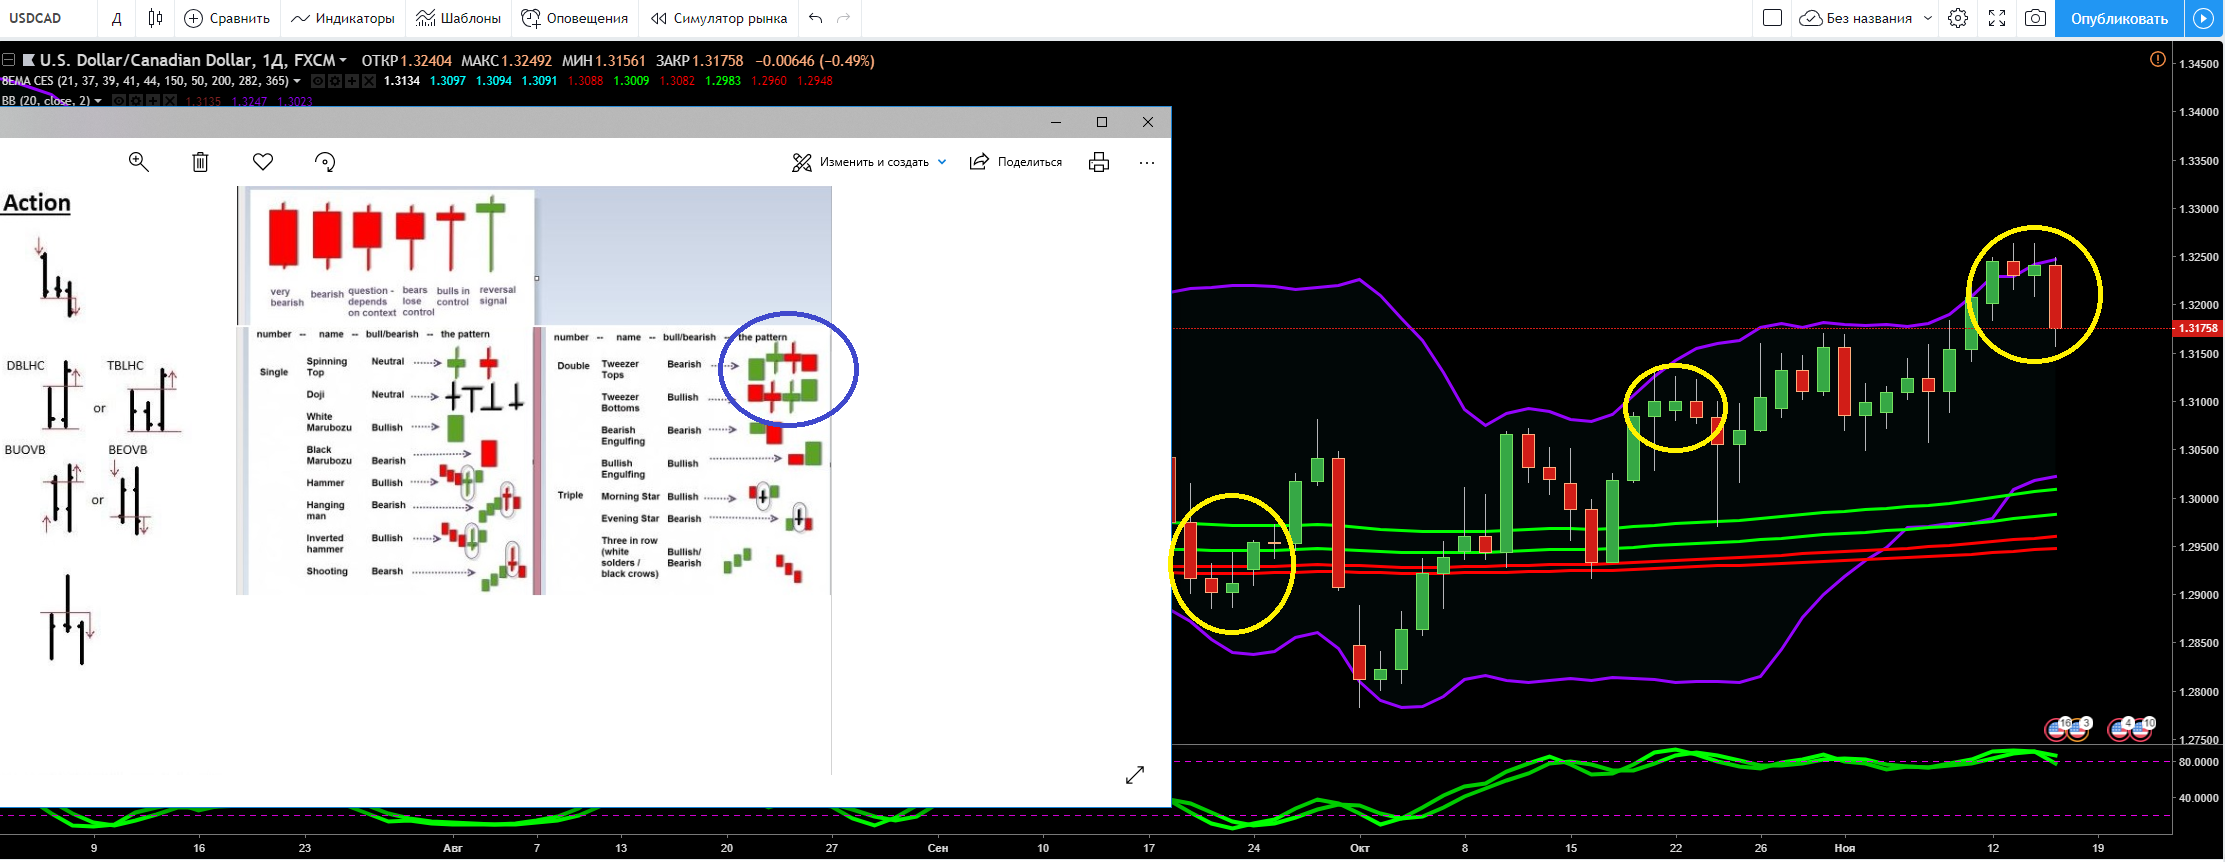This screenshot has width=2225, height=862.
Task: Toggle visibility eye of 8EMA CES indicator
Action: click(x=318, y=81)
